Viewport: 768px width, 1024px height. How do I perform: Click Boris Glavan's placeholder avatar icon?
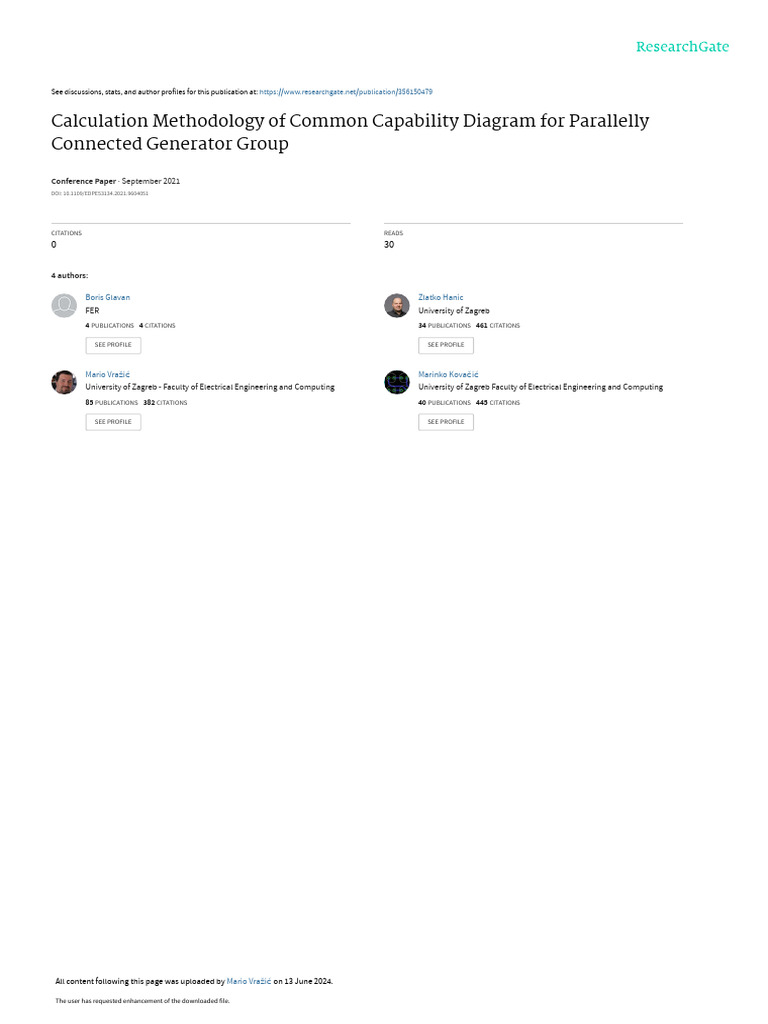click(x=64, y=306)
